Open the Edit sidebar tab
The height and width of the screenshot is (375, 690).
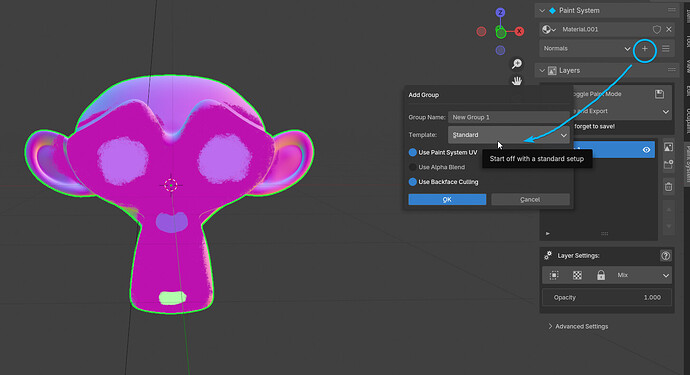(687, 90)
